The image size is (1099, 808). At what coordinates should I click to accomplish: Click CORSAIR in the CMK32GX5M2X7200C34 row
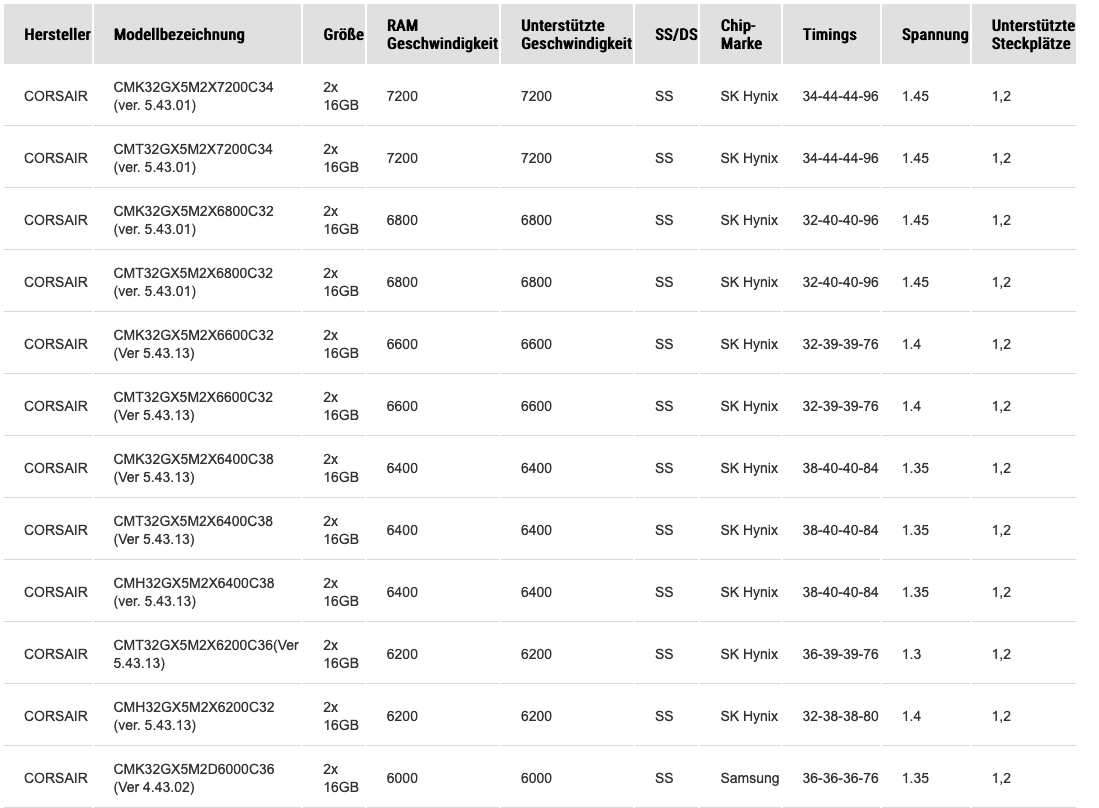pos(56,96)
